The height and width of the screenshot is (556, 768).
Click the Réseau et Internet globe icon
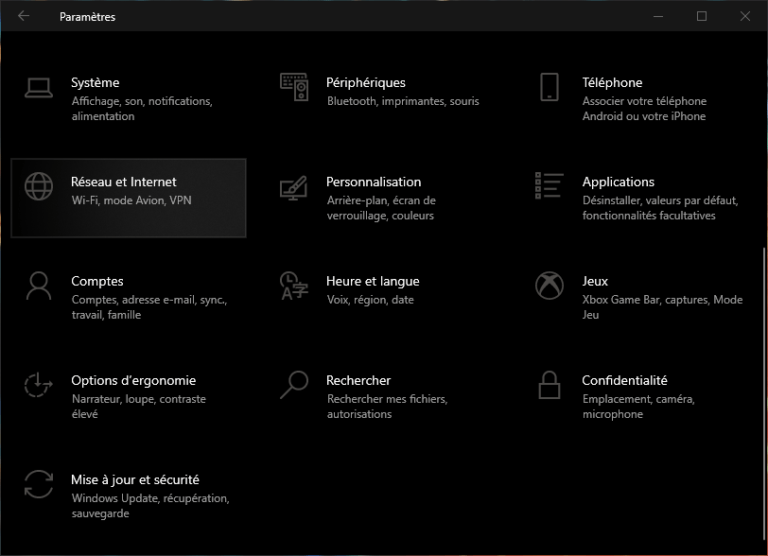click(x=39, y=187)
